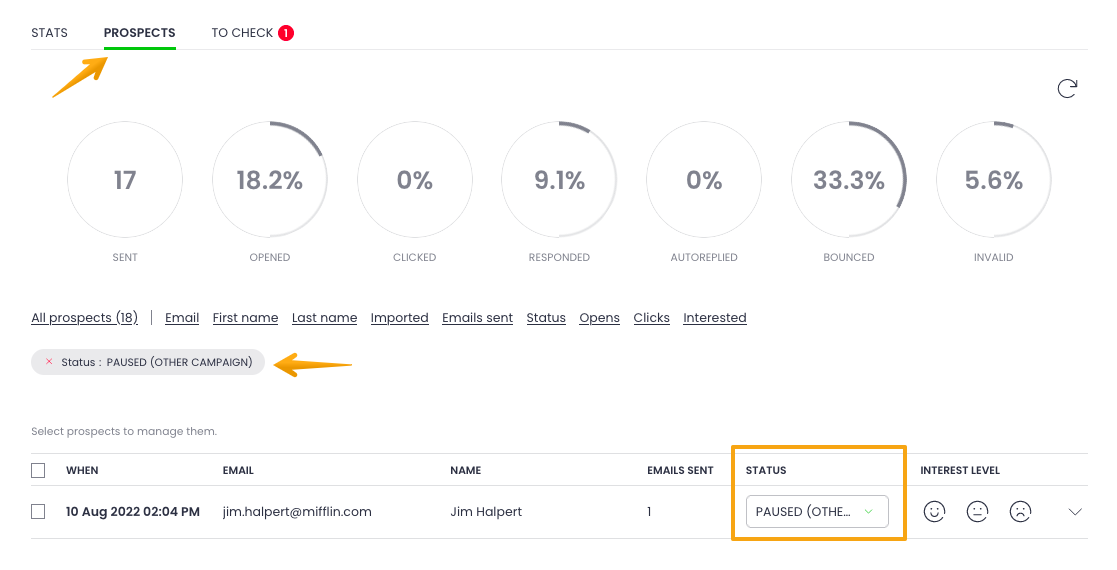Open the To Check tab
Screen dimensions: 1117x570
pyautogui.click(x=242, y=33)
